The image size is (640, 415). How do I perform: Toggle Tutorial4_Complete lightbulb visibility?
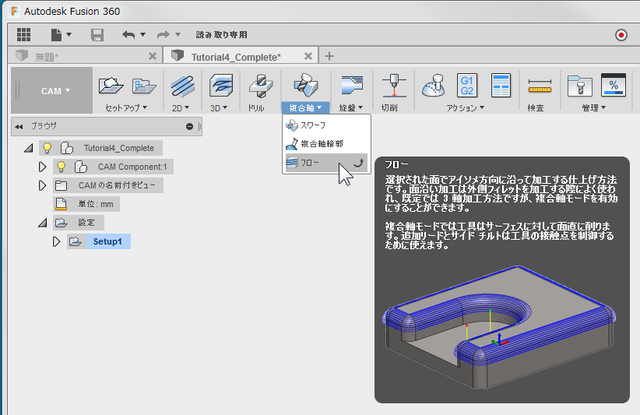coord(47,148)
